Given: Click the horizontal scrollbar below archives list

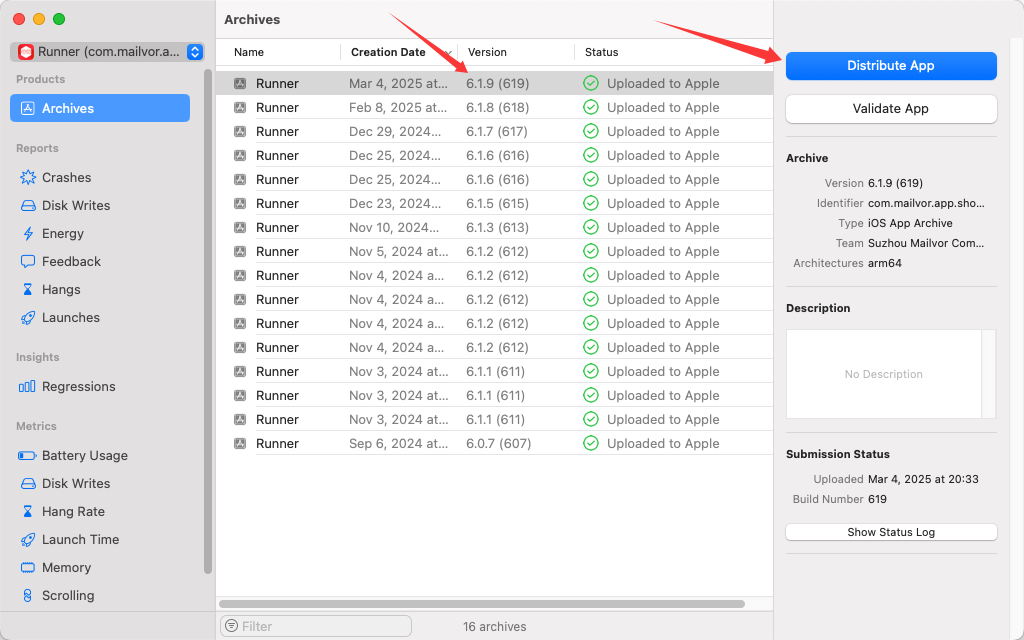Looking at the screenshot, I should 481,604.
